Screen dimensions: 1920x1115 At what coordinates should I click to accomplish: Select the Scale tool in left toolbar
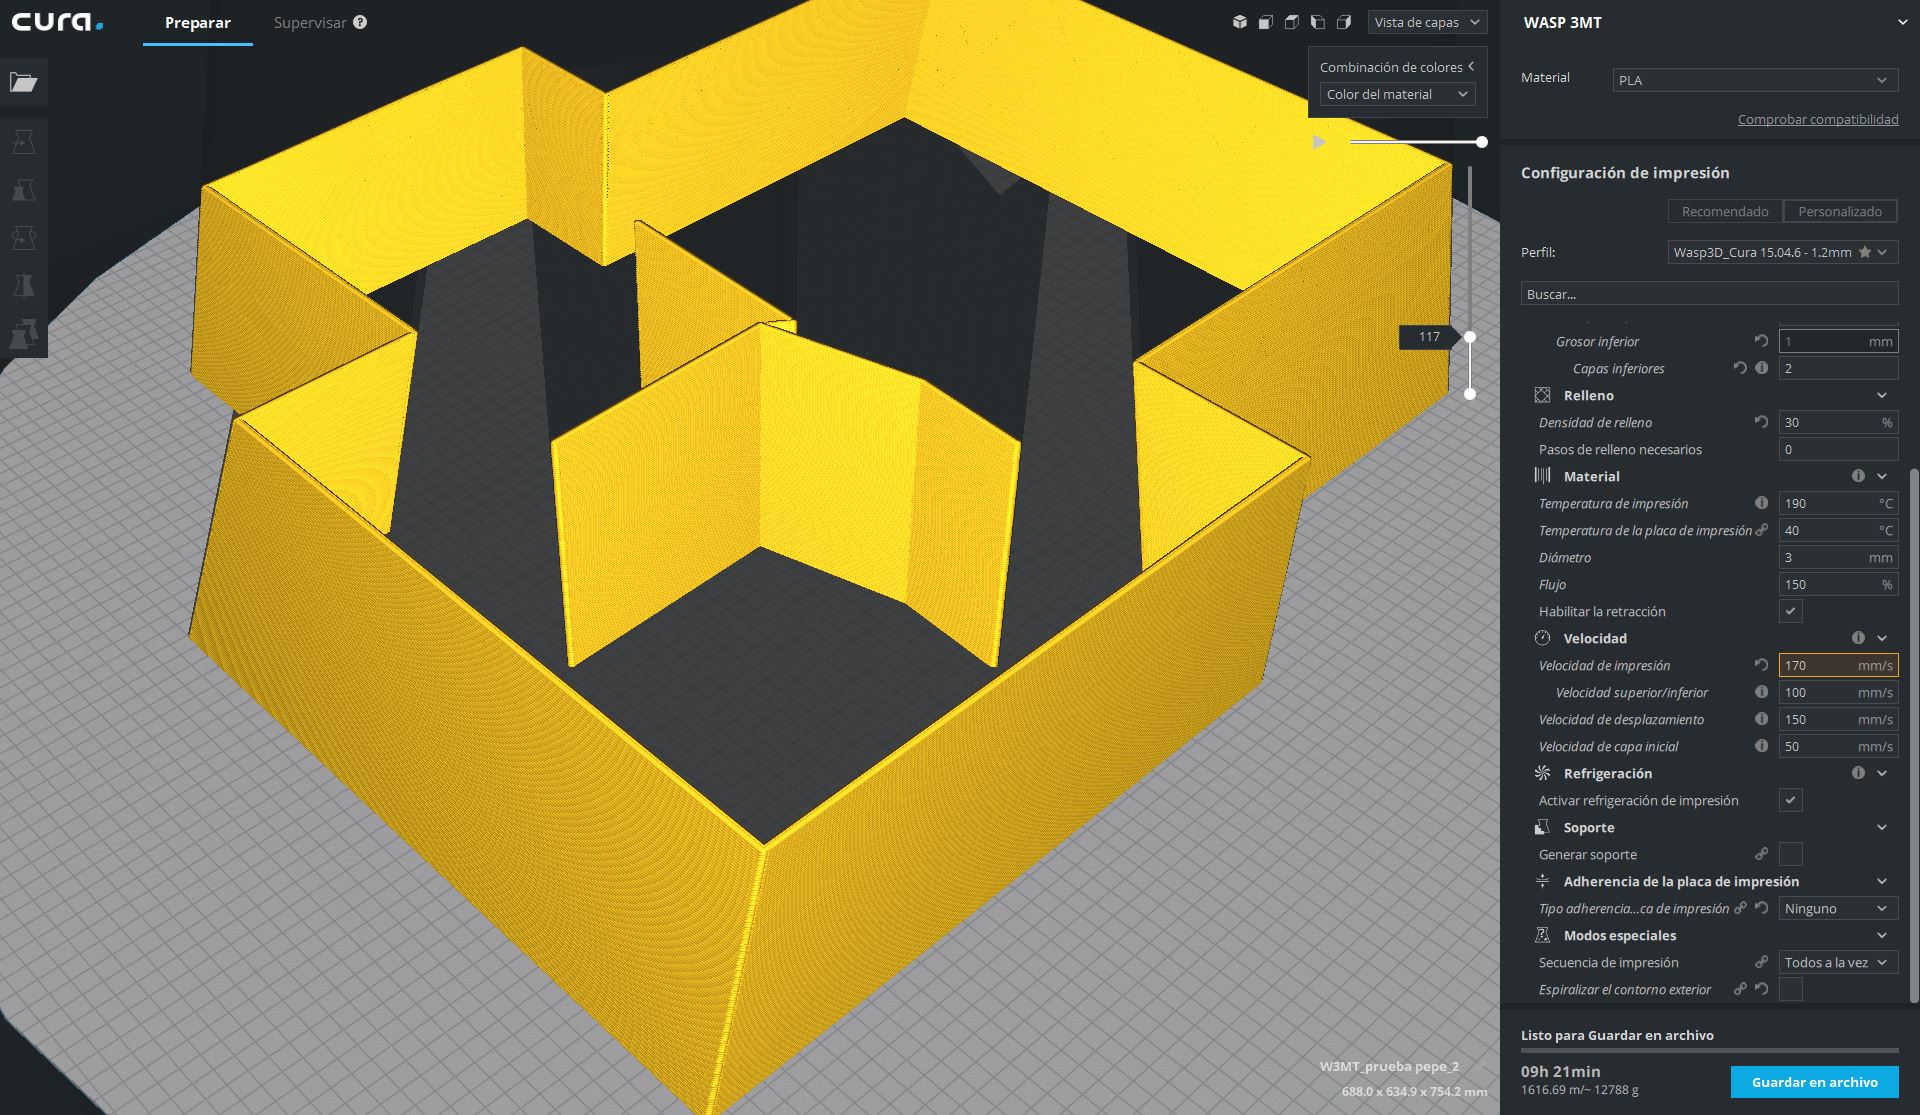pyautogui.click(x=23, y=189)
